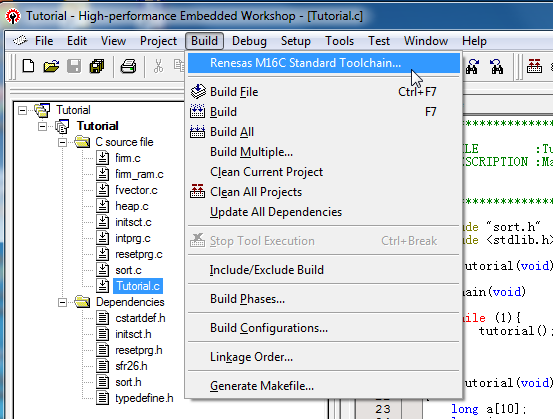Open the Test menu

379,41
